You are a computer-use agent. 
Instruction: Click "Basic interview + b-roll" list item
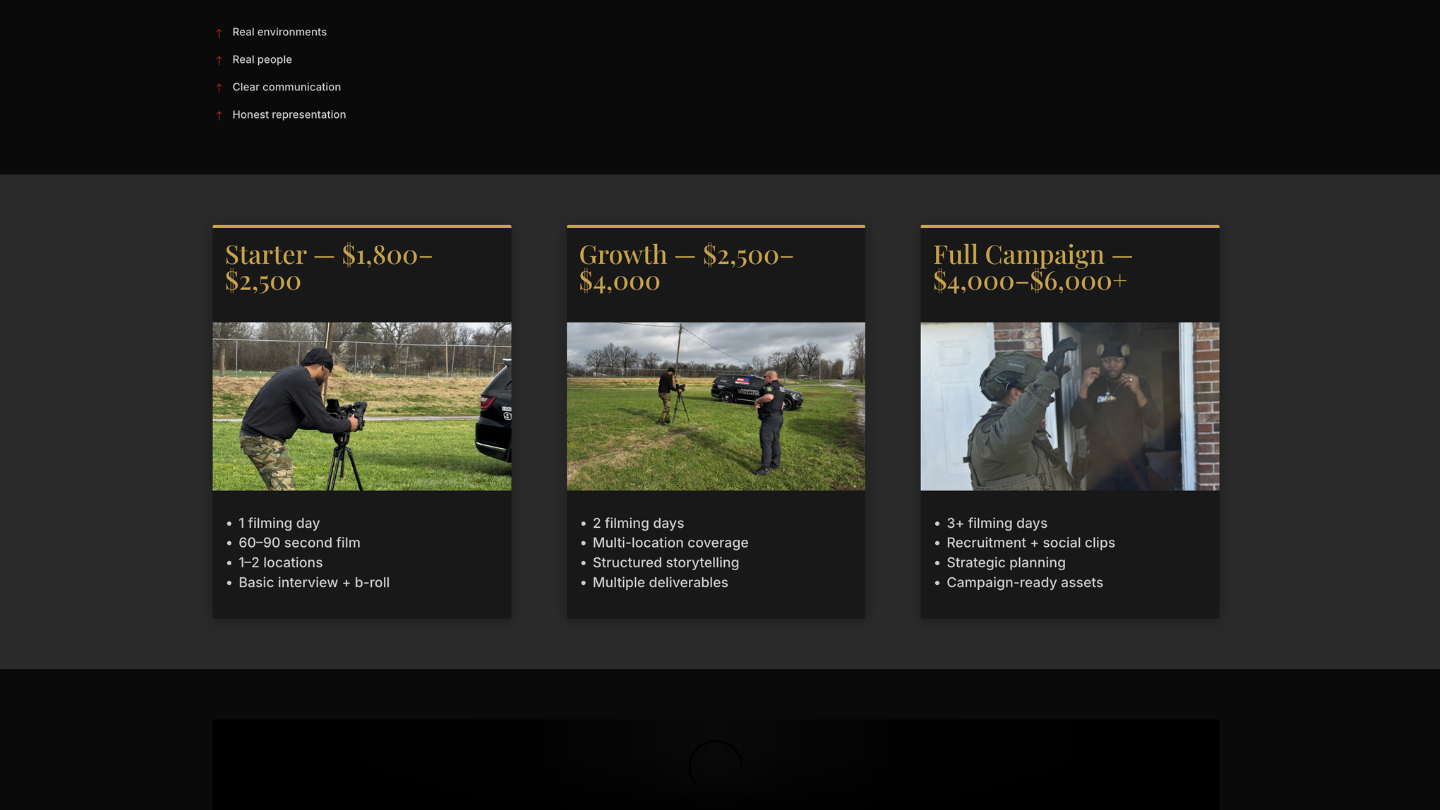(314, 583)
